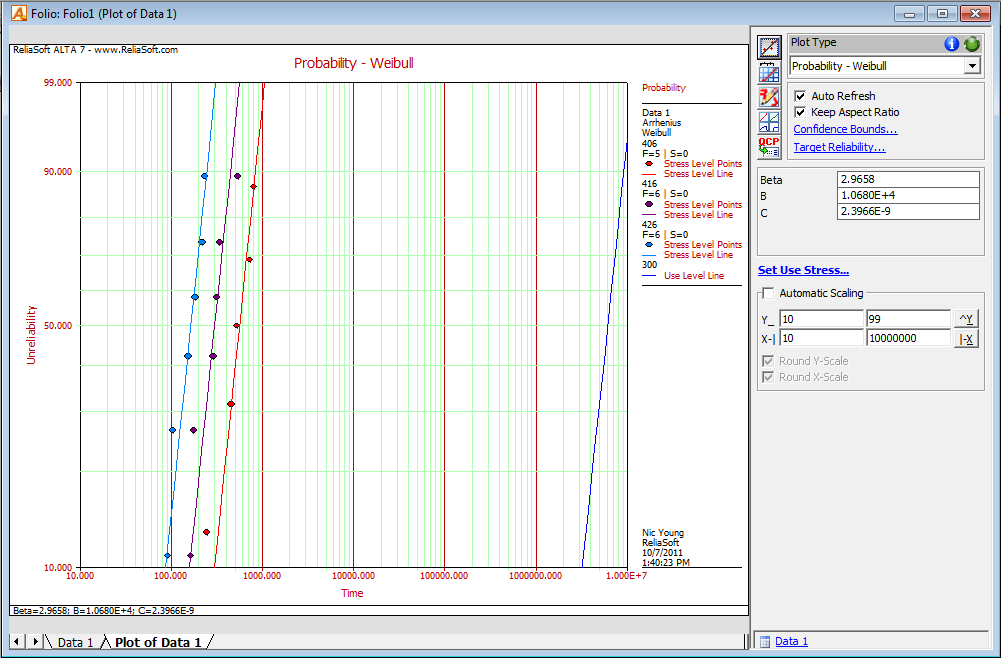This screenshot has height=658, width=1001.
Task: Select the Plot of Data 1 tab
Action: point(157,642)
